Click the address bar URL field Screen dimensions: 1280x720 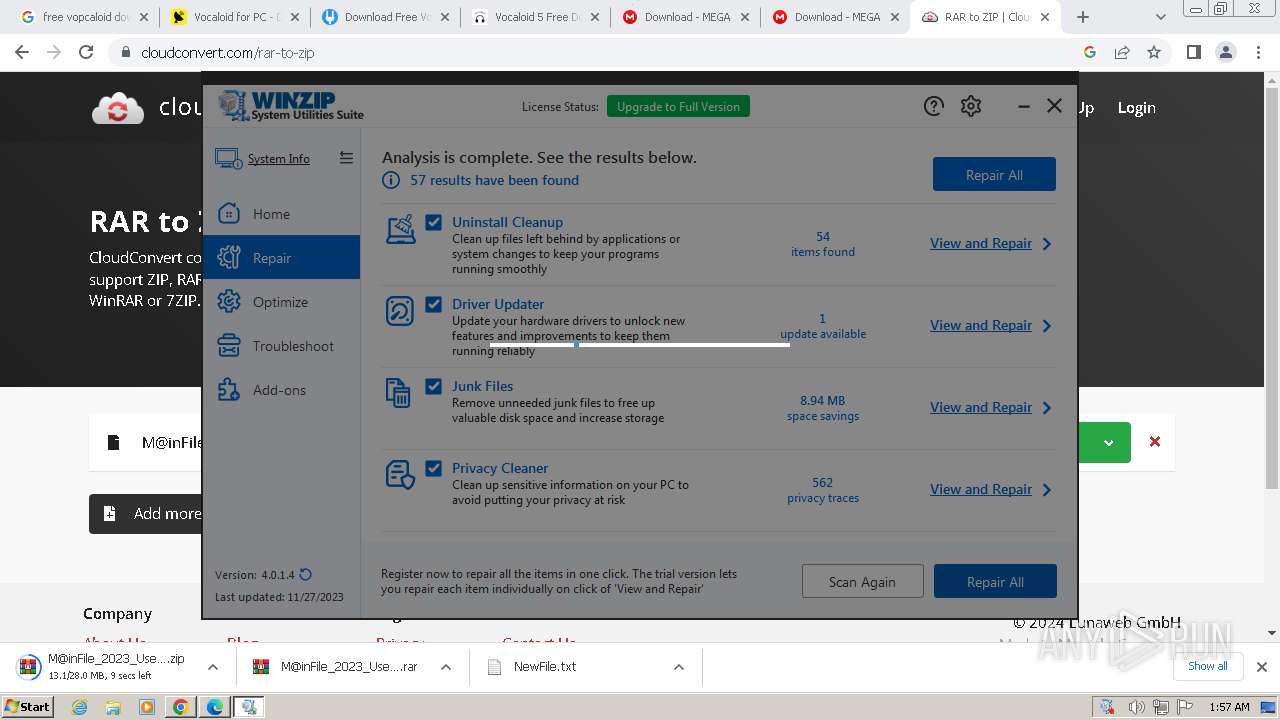600,52
